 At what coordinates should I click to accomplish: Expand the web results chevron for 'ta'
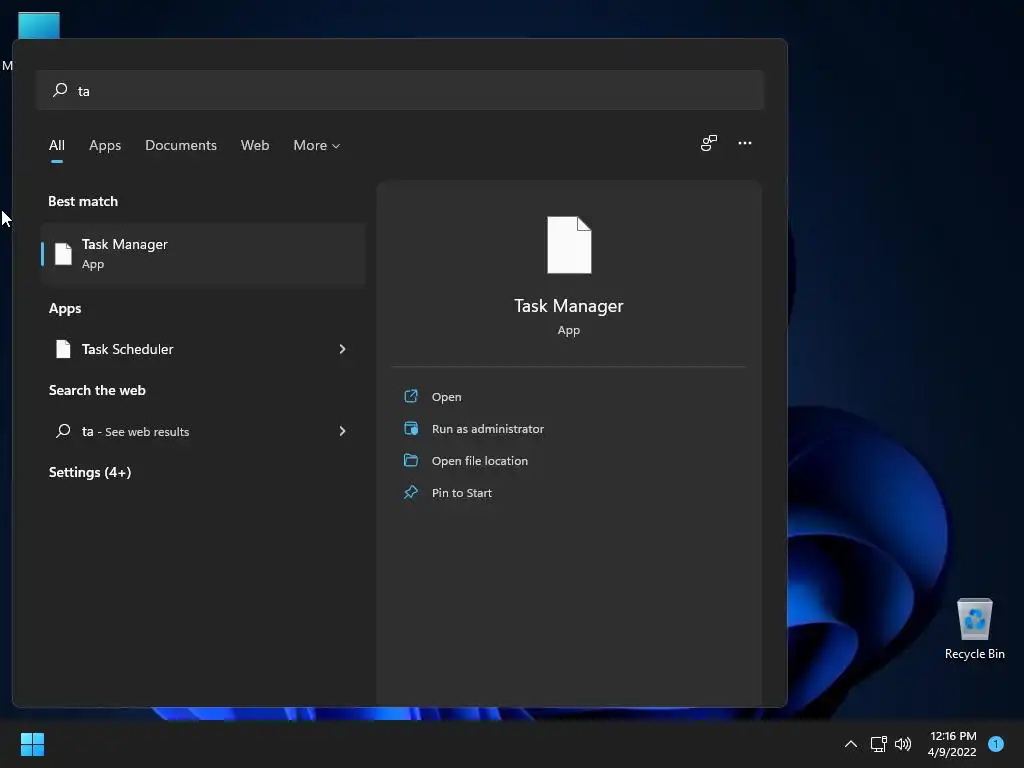(342, 431)
